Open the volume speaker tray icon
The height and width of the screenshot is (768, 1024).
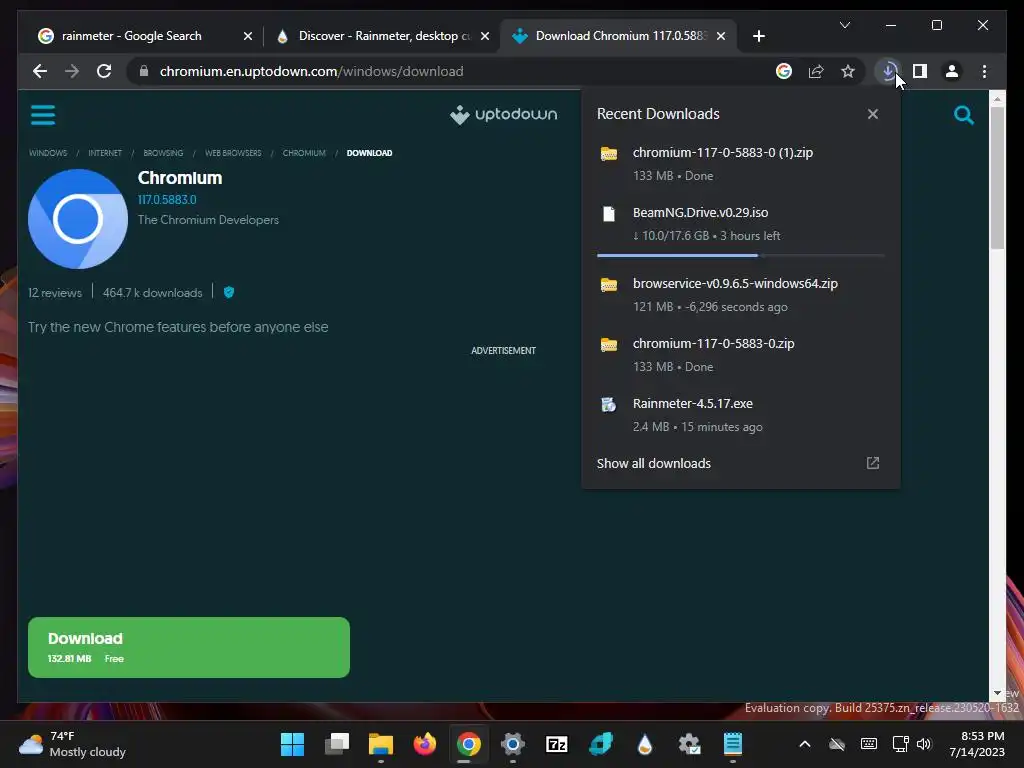923,744
